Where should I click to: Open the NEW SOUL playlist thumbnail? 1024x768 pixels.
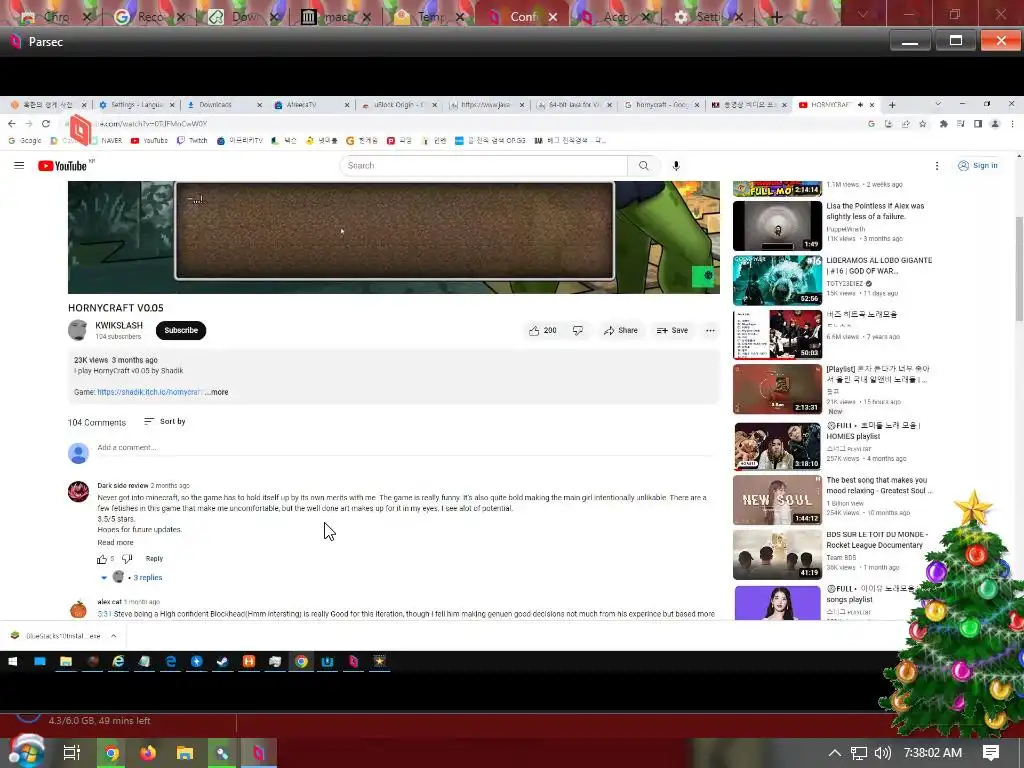777,500
